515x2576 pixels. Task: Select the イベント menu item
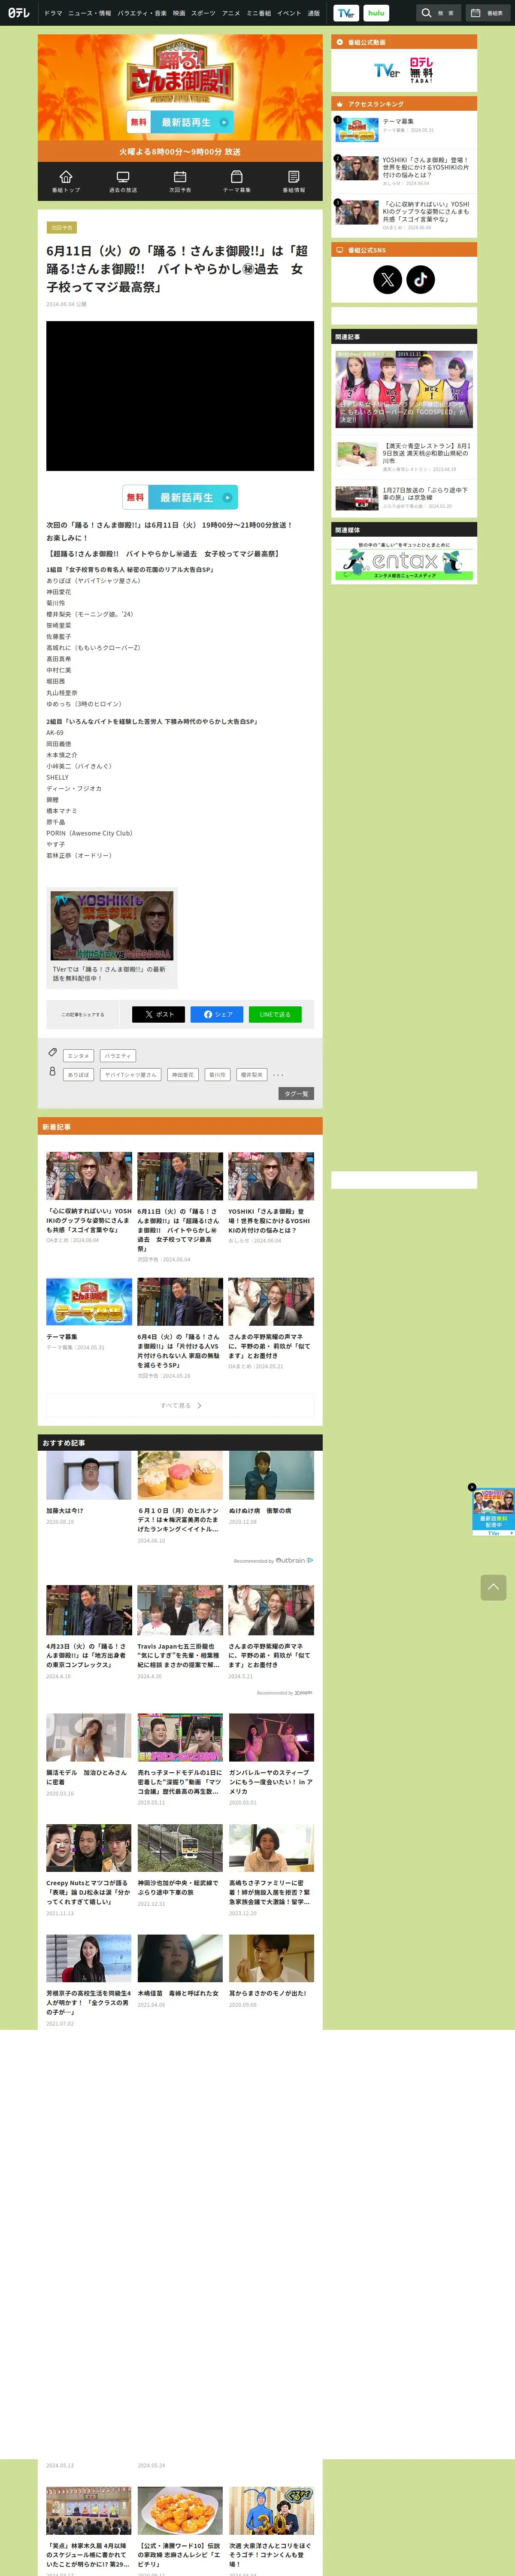(289, 13)
